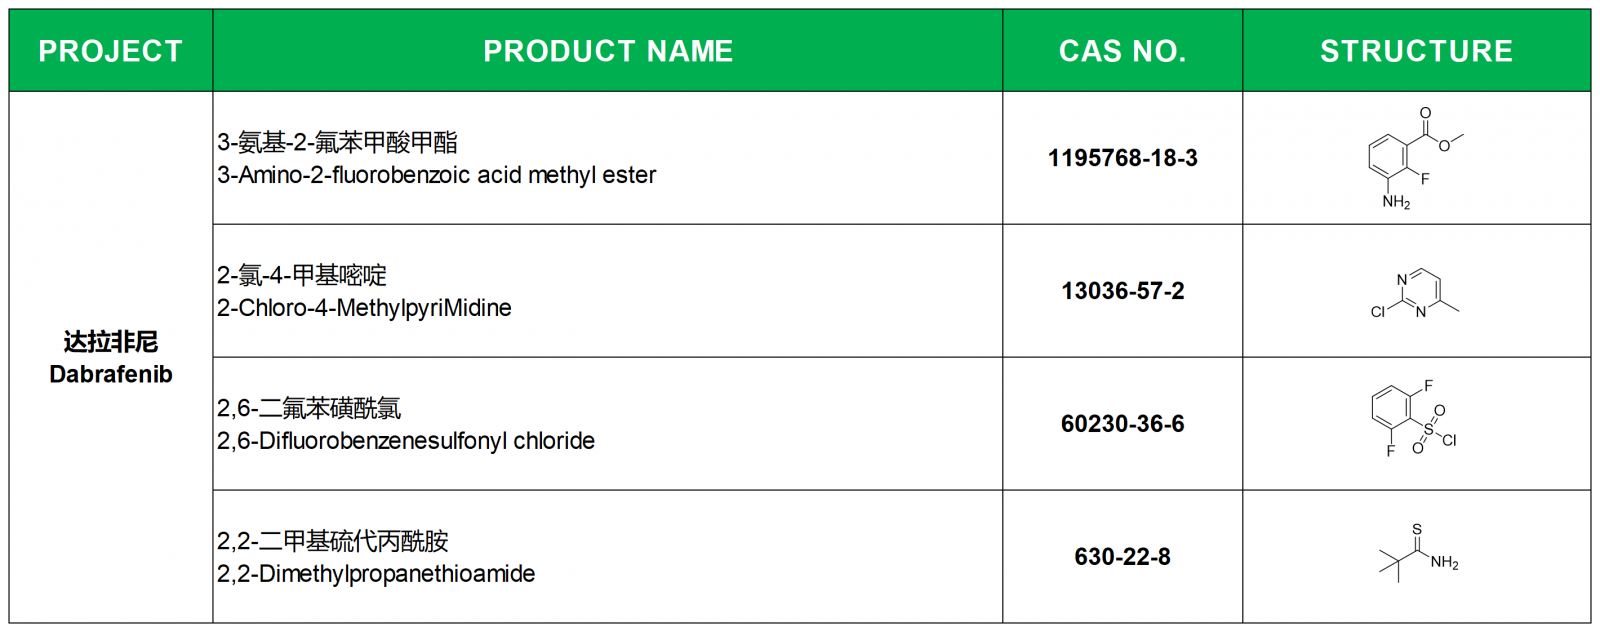Screen dimensions: 1600x632
Task: Click the STRUCTURE column header
Action: click(x=1417, y=51)
